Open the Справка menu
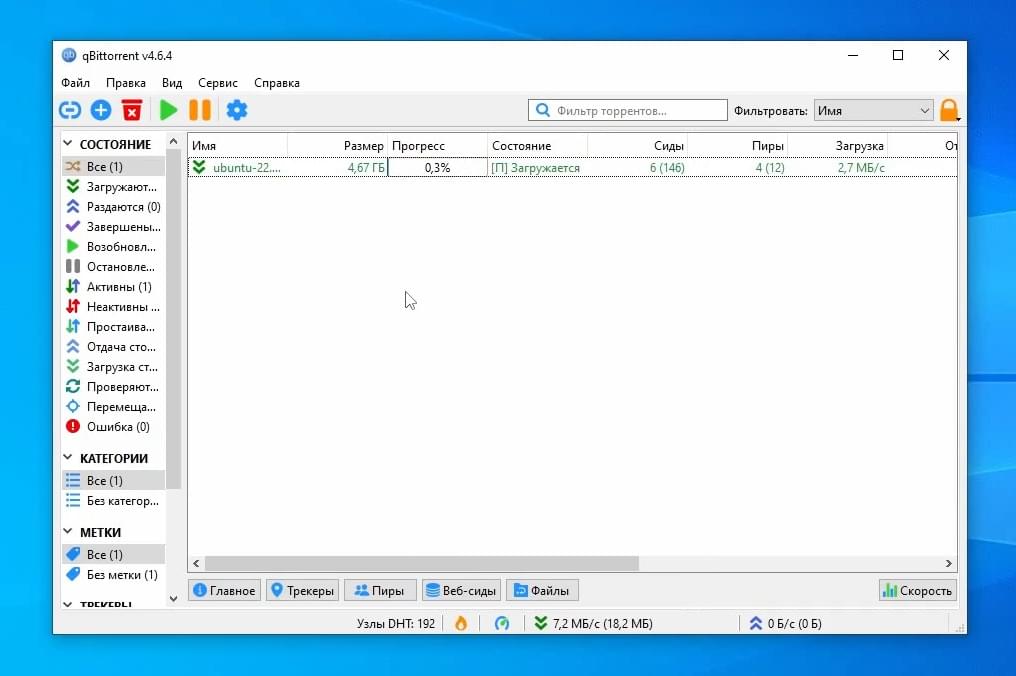This screenshot has width=1016, height=676. click(x=277, y=83)
